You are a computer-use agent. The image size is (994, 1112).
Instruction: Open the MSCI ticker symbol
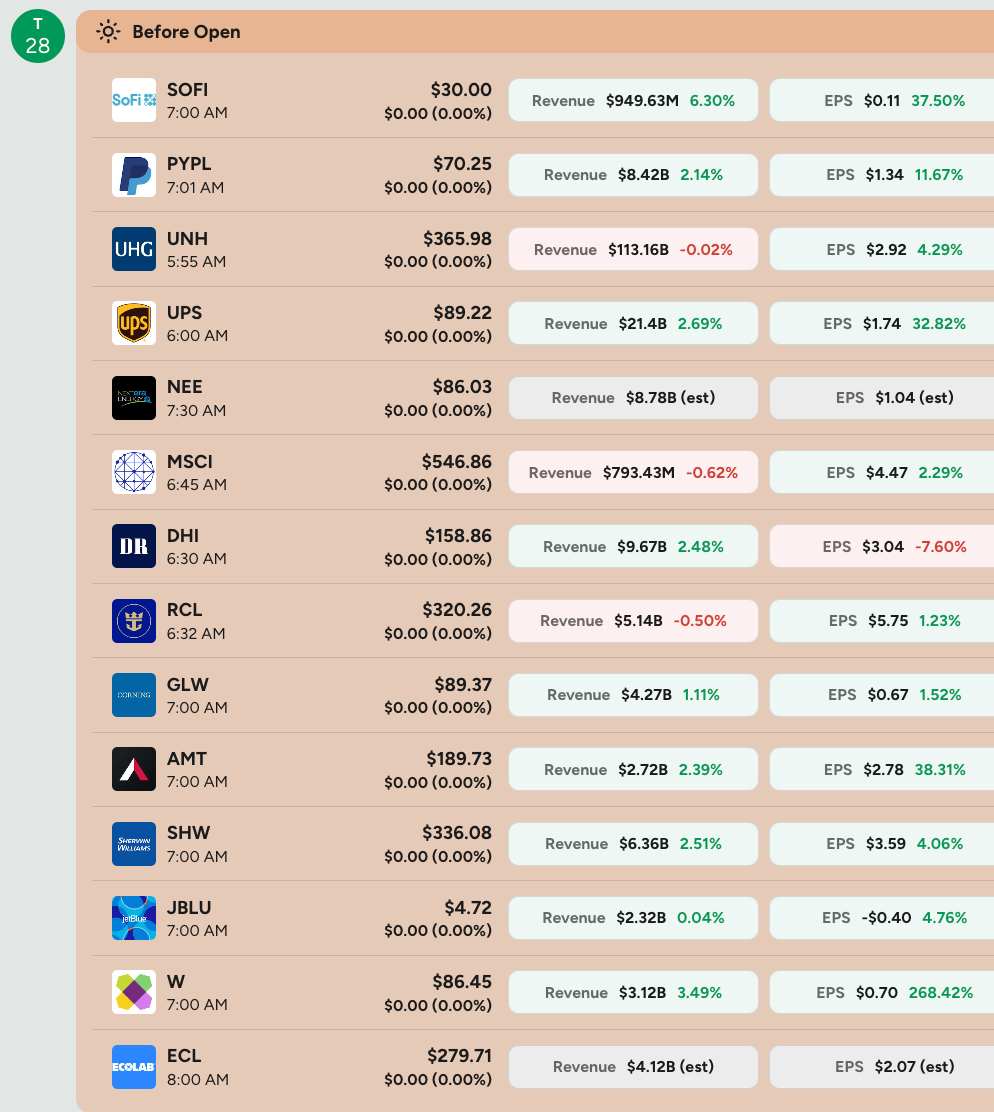point(189,462)
